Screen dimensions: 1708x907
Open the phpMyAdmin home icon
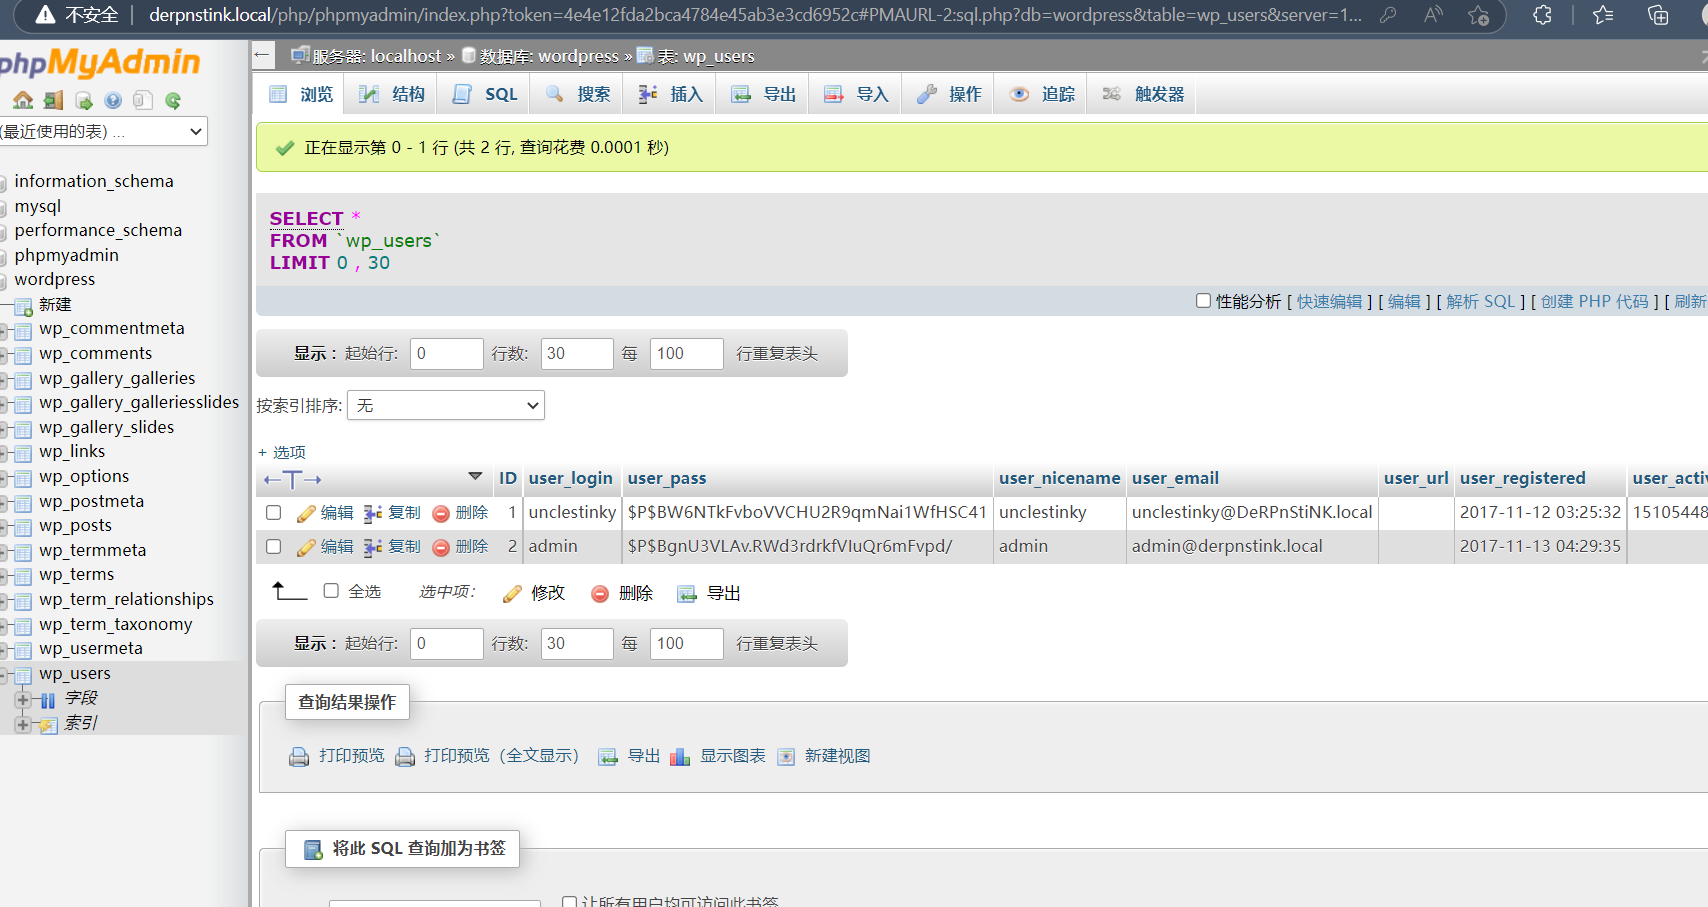(23, 100)
